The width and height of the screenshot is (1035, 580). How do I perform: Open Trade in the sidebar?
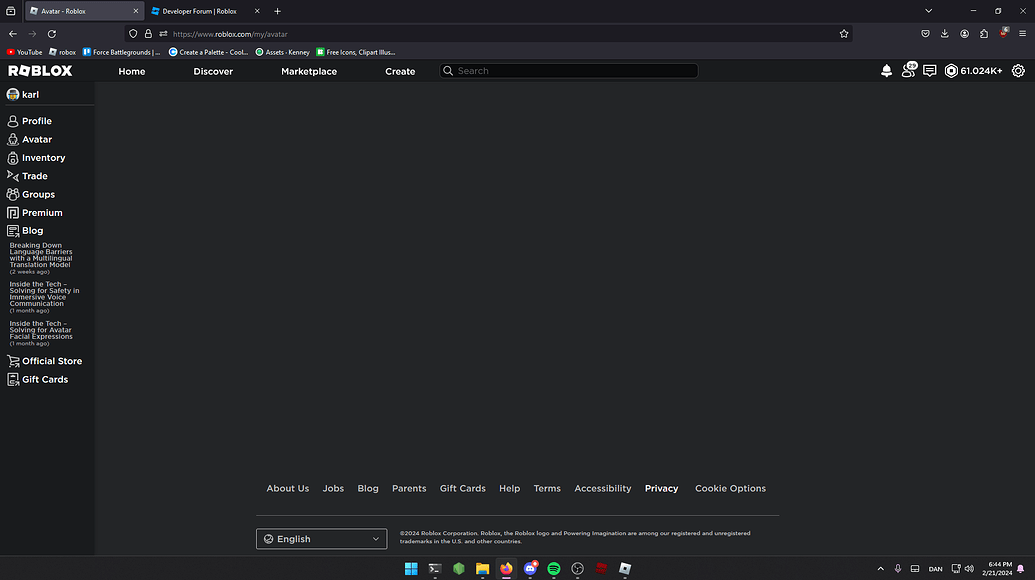28,176
